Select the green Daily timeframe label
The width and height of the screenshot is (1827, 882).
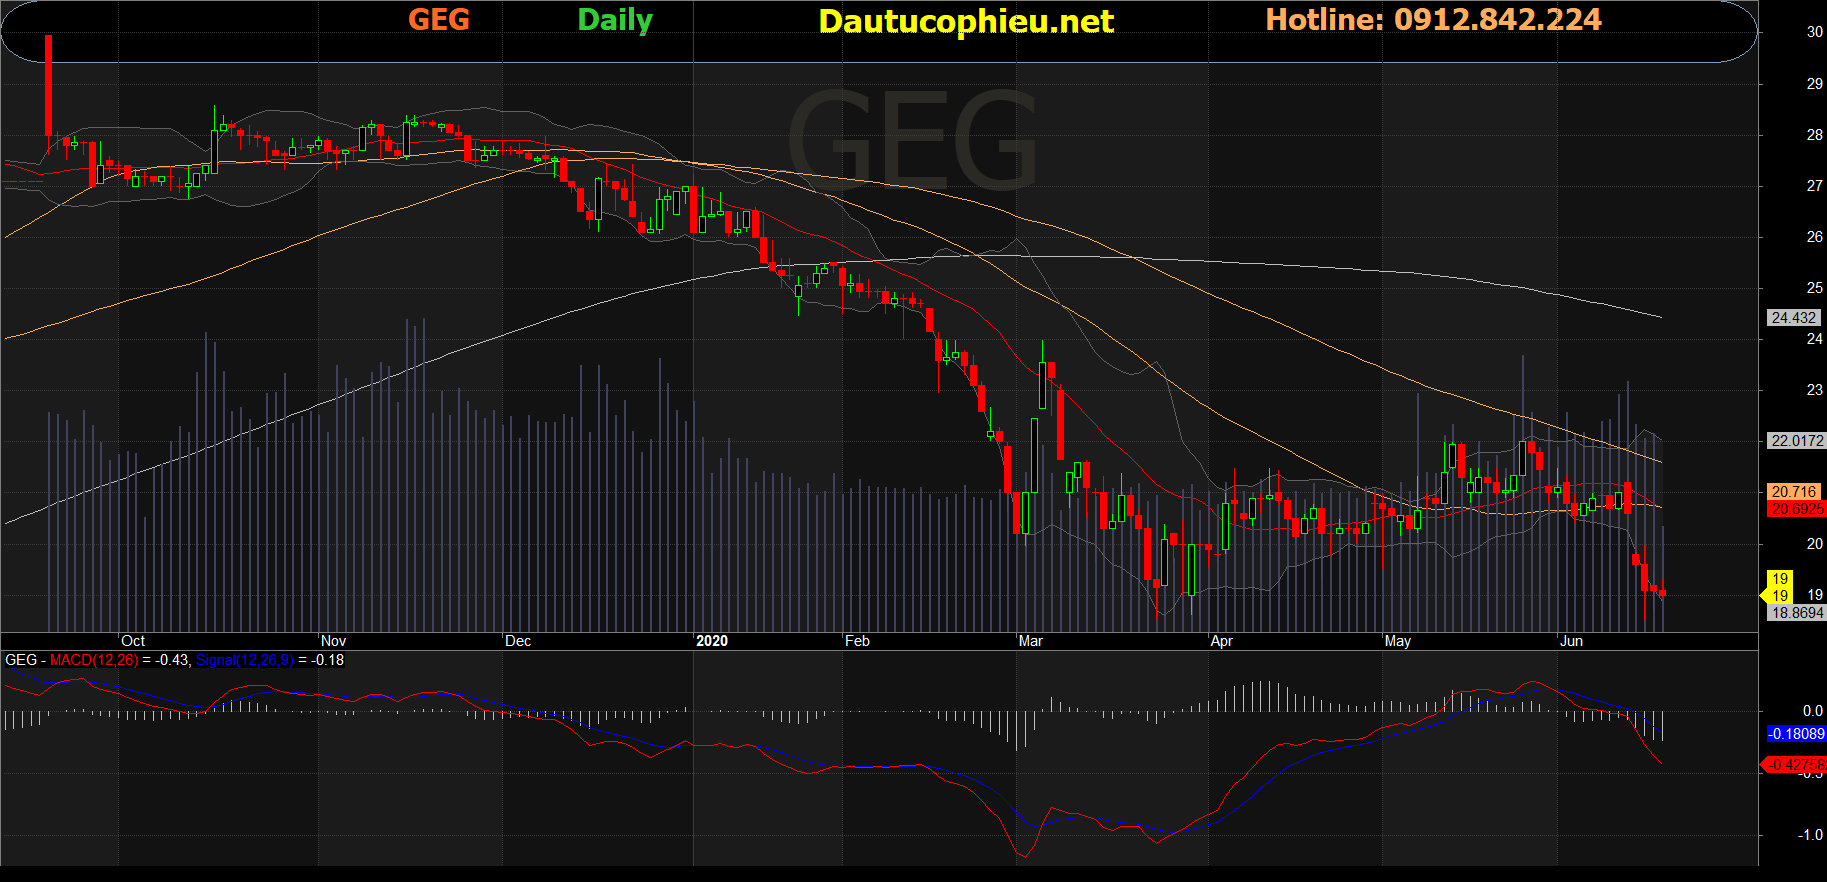[614, 20]
